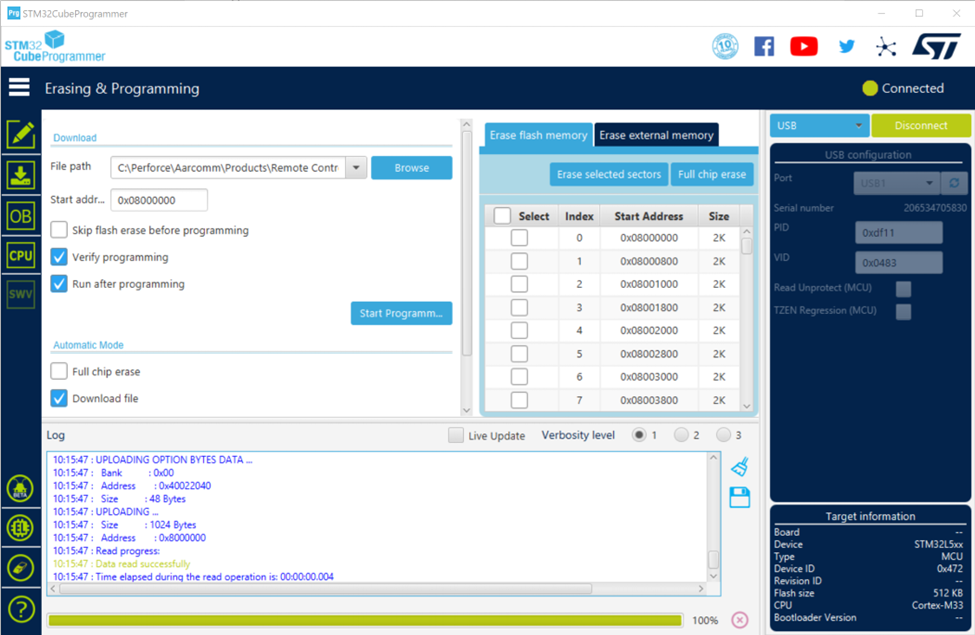
Task: Toggle Download file checkbox
Action: (59, 397)
